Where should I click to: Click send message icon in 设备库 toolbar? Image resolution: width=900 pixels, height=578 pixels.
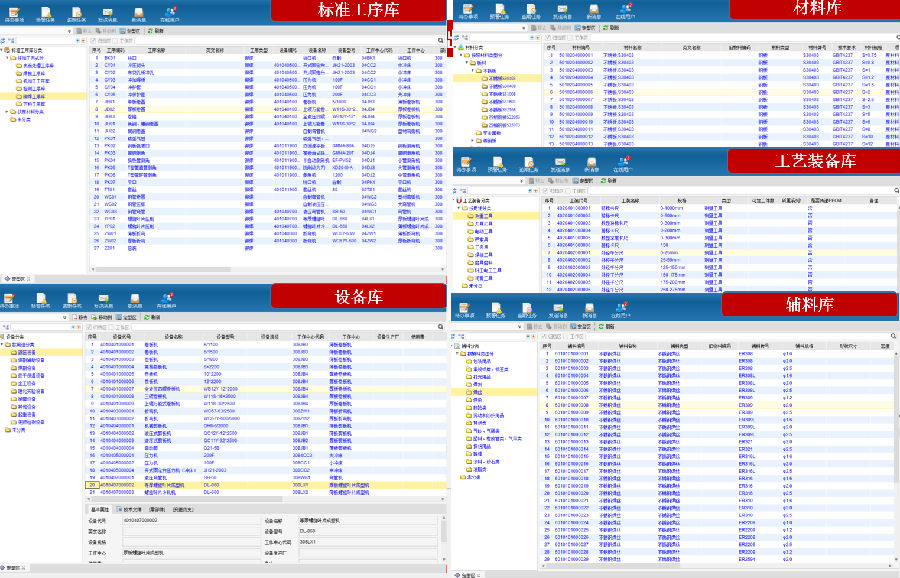103,298
